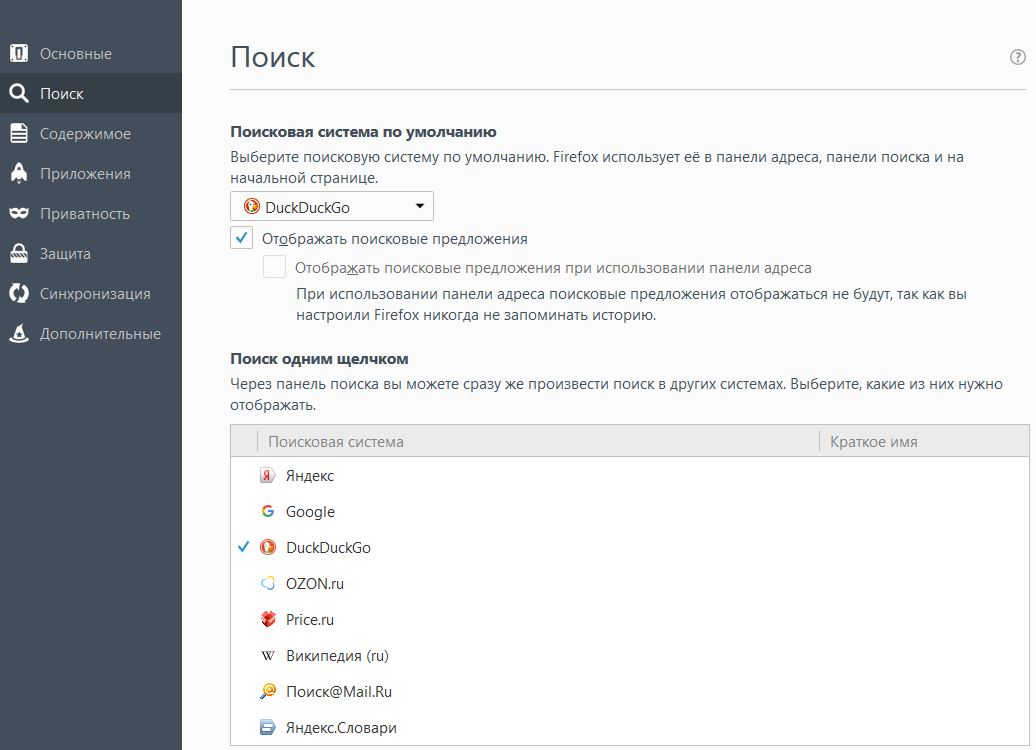This screenshot has height=750, width=1036.
Task: Click the Price.ru red icon
Action: click(x=267, y=620)
